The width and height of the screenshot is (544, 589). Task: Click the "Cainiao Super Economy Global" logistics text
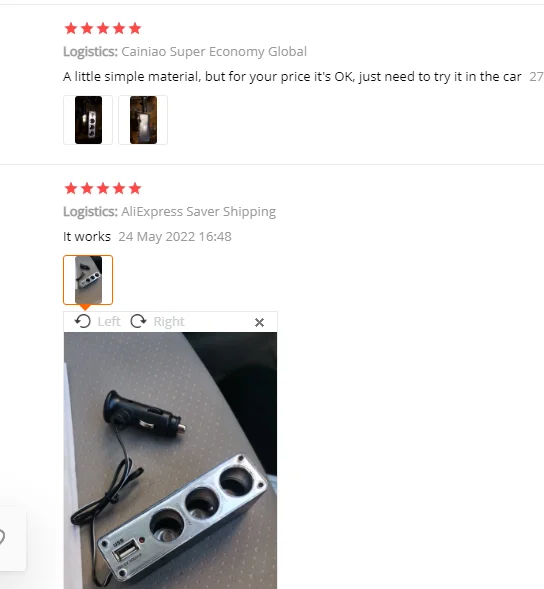(x=214, y=51)
